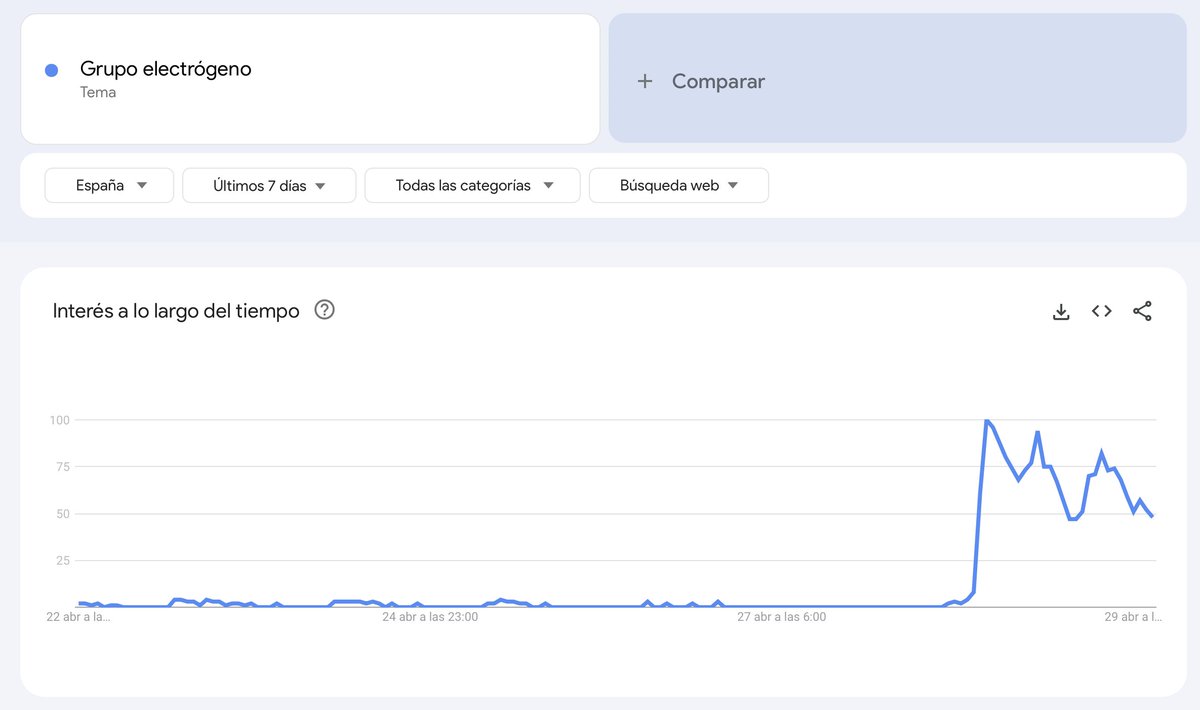Edit the Grupo electrógeno search term
This screenshot has height=710, width=1200.
click(x=310, y=79)
